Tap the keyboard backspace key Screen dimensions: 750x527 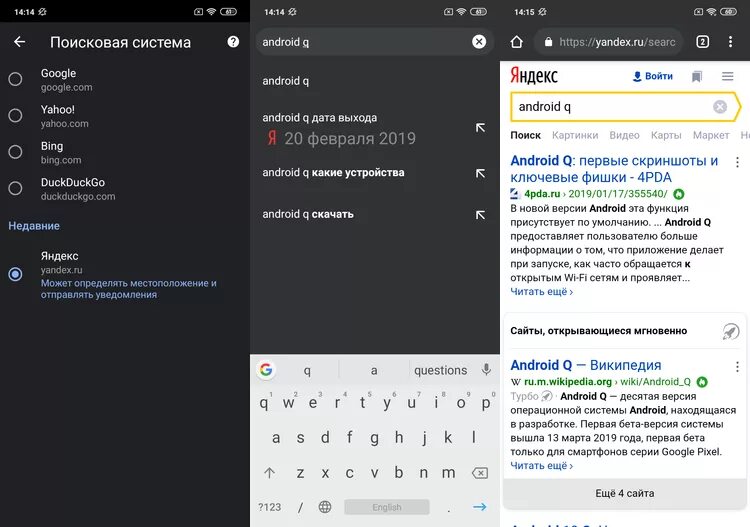480,473
